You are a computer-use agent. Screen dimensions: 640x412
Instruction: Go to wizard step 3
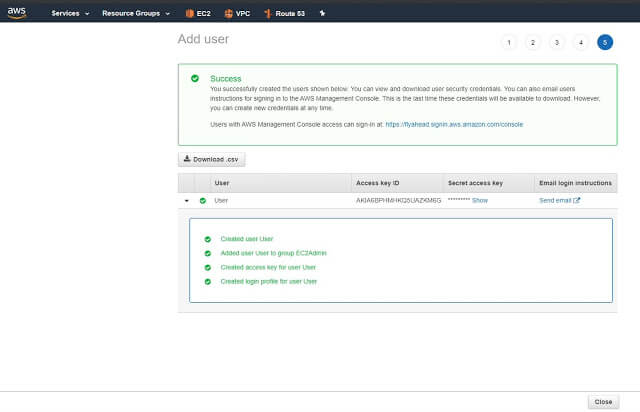click(x=557, y=42)
